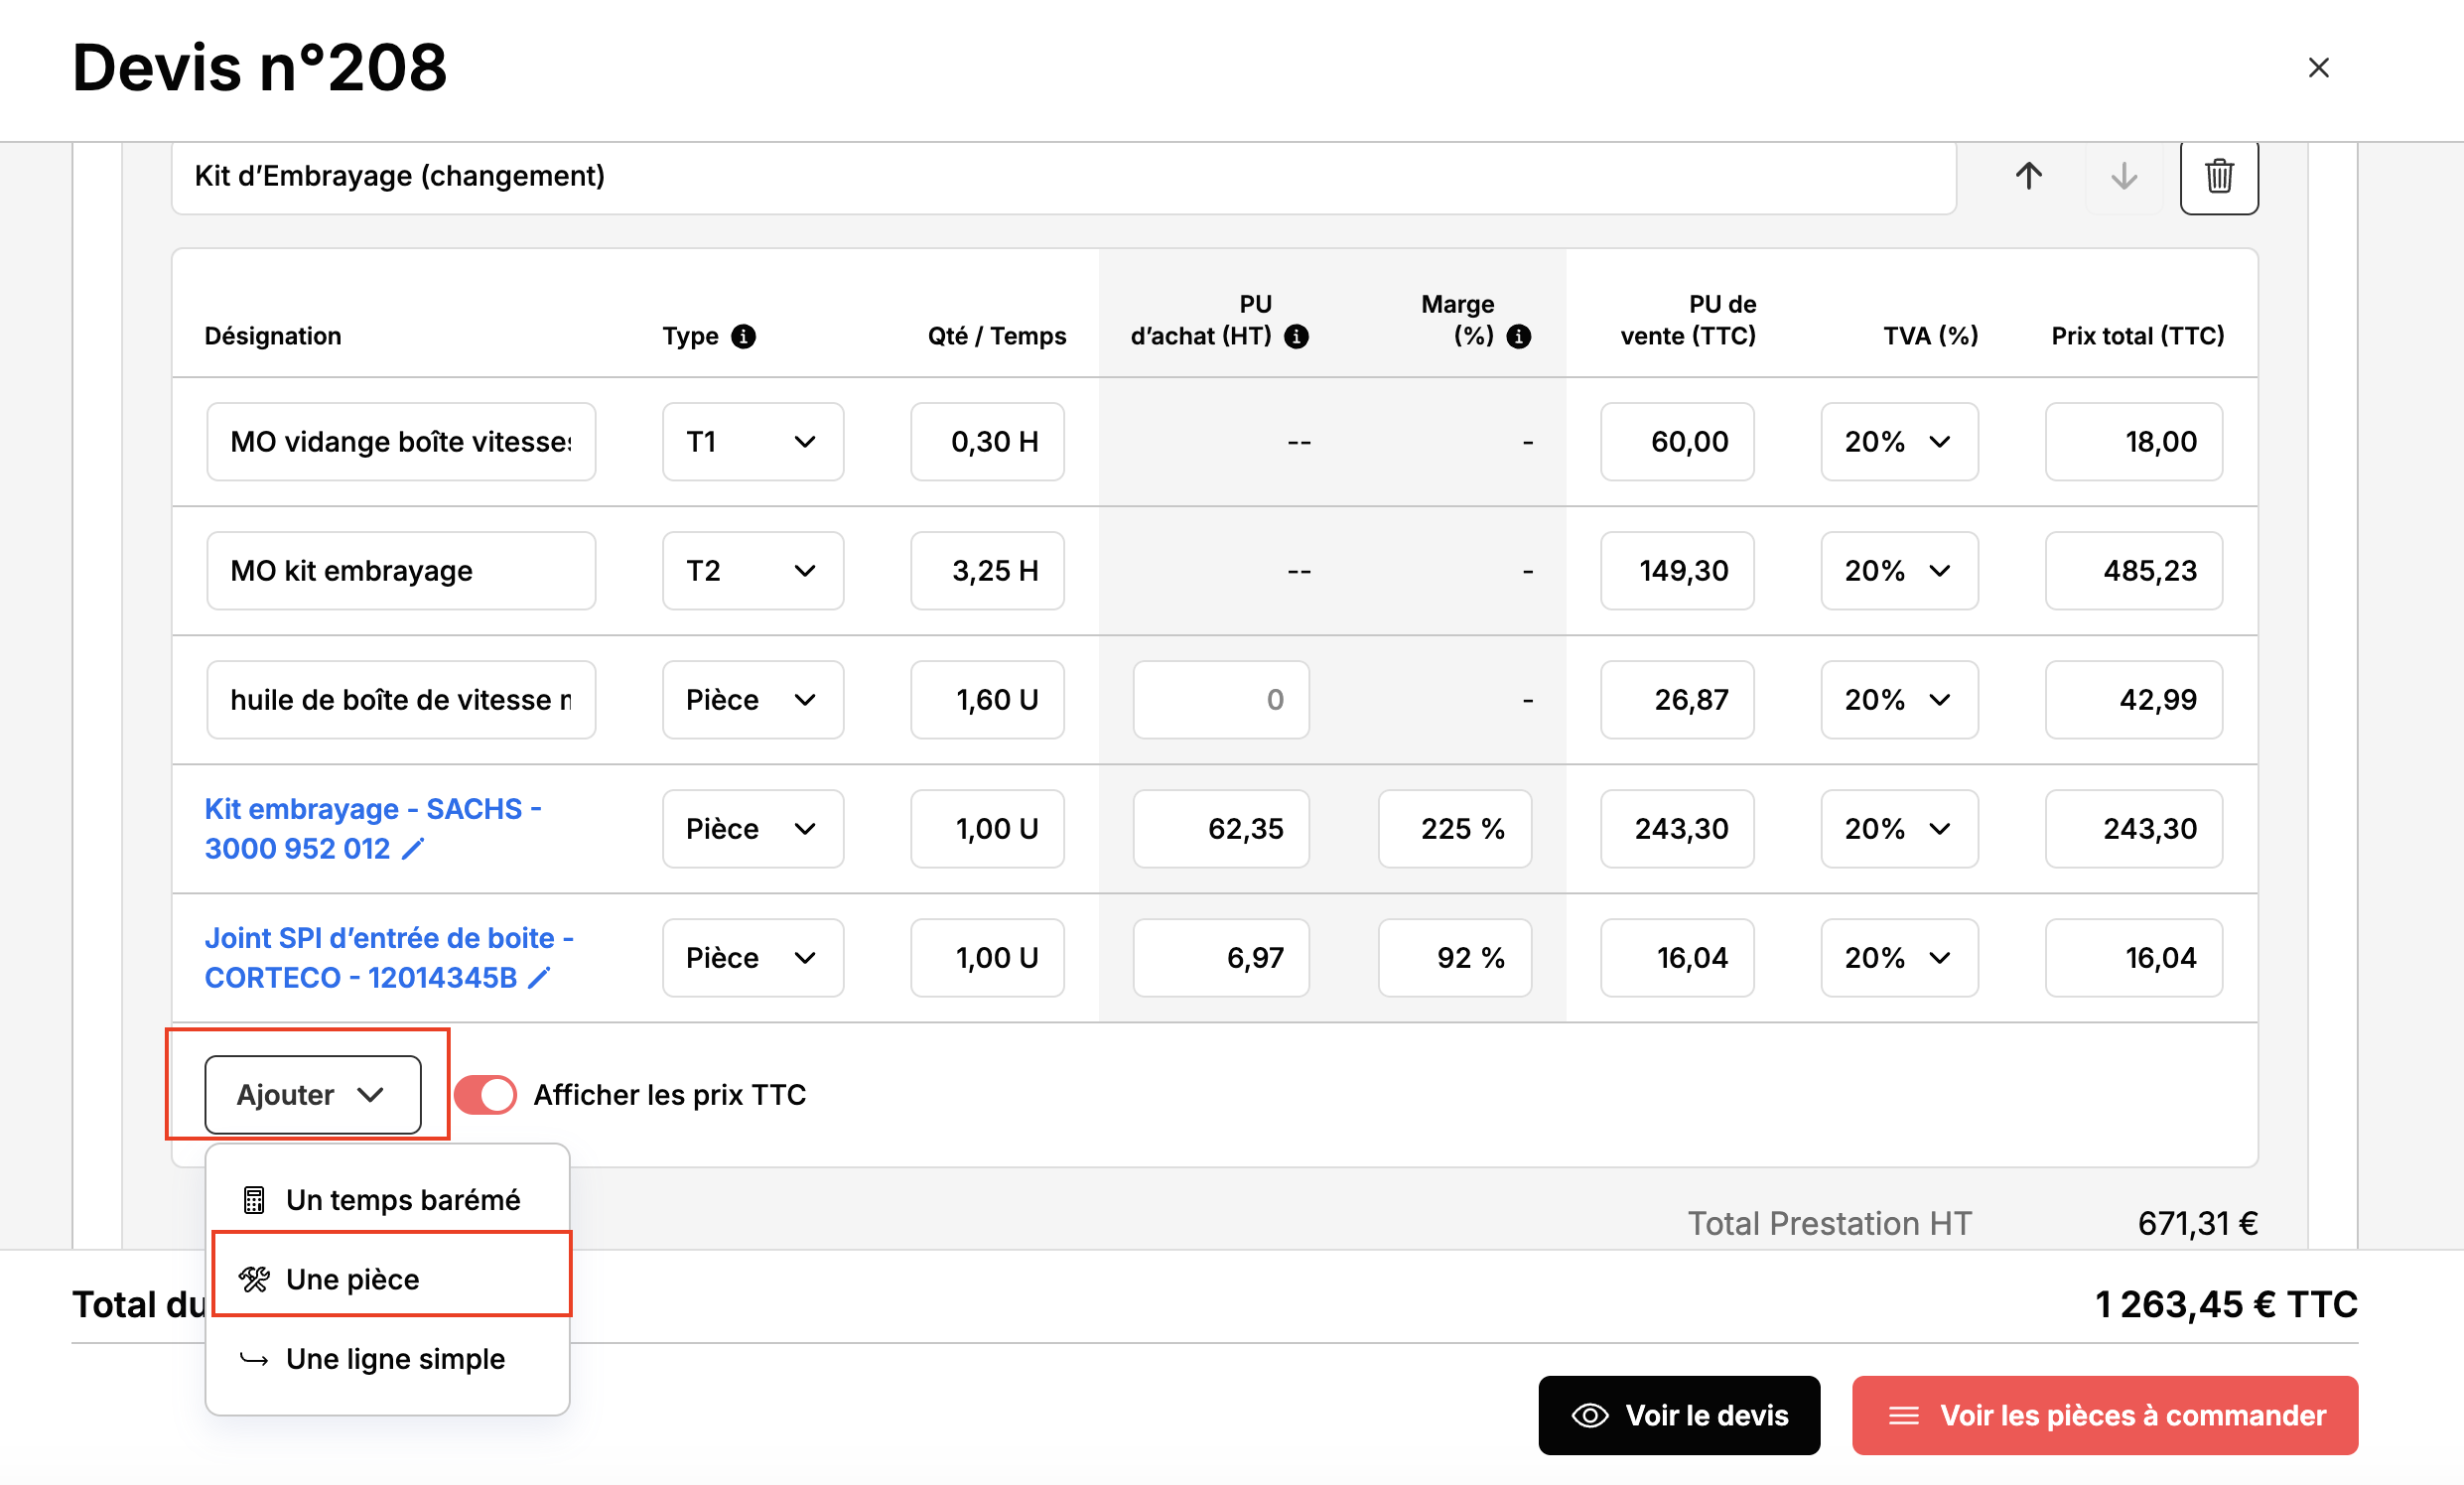This screenshot has height=1485, width=2464.
Task: Click the 60,00 PU de vente field
Action: 1677,442
